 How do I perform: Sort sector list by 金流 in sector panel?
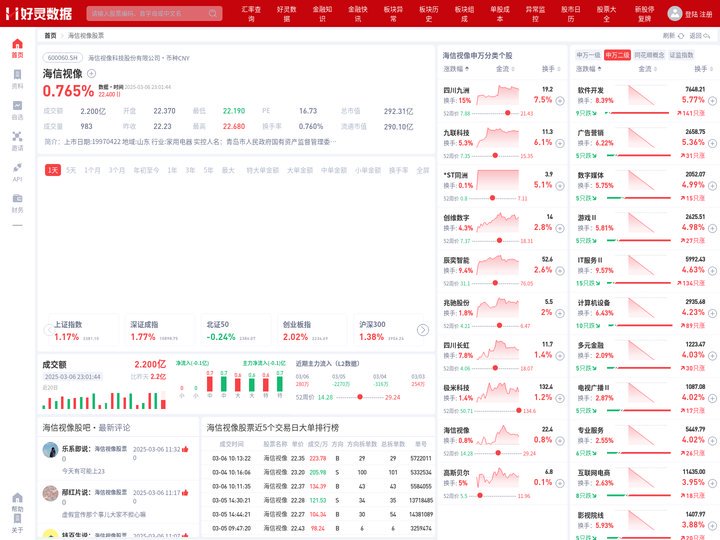[x=647, y=69]
